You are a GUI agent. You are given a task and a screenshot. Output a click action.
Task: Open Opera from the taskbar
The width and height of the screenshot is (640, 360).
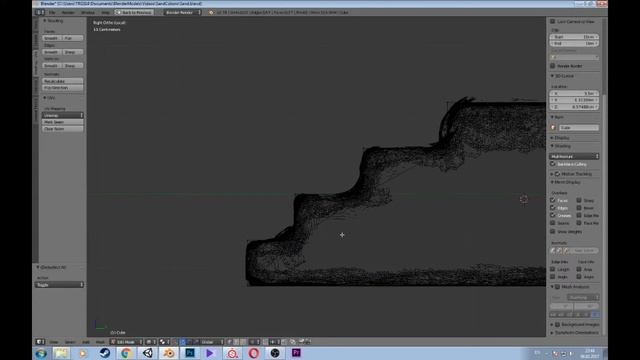[253, 353]
